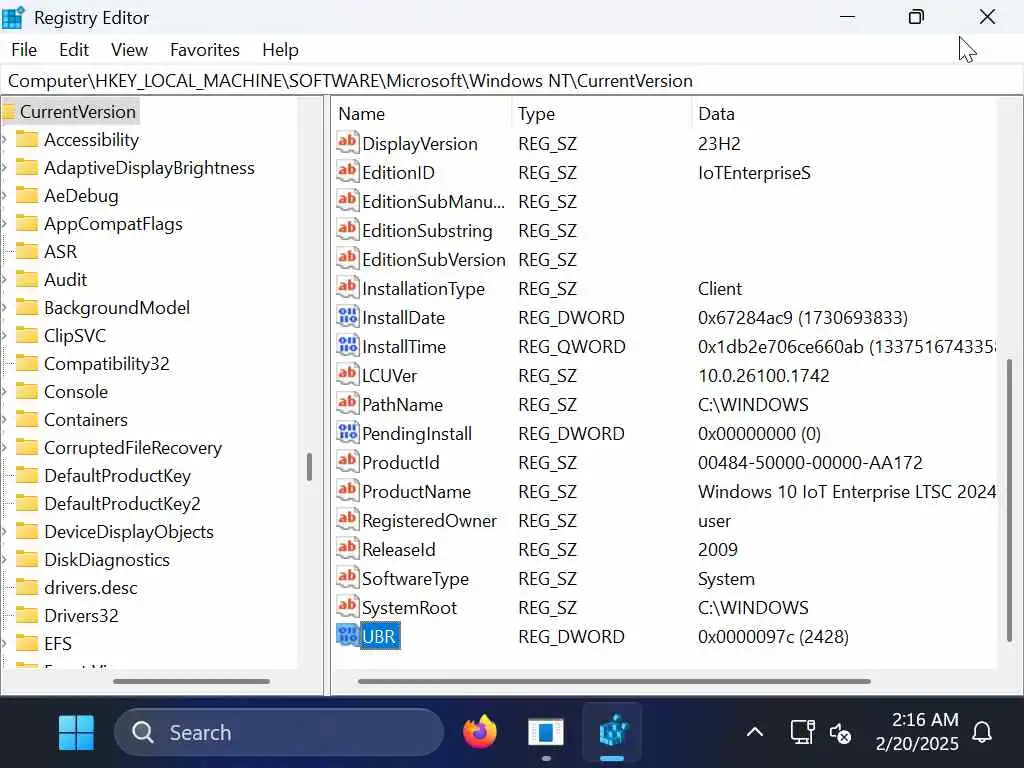Click the AeDebug folder icon
The width and height of the screenshot is (1024, 768).
click(27, 195)
